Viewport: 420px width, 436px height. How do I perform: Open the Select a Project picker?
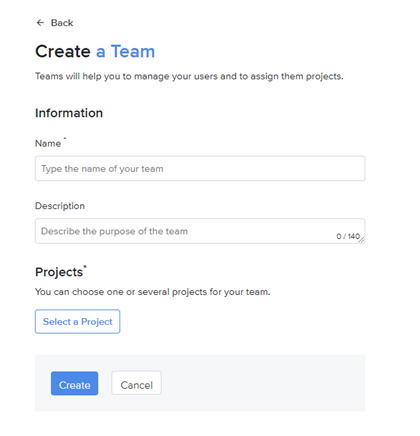tap(77, 321)
